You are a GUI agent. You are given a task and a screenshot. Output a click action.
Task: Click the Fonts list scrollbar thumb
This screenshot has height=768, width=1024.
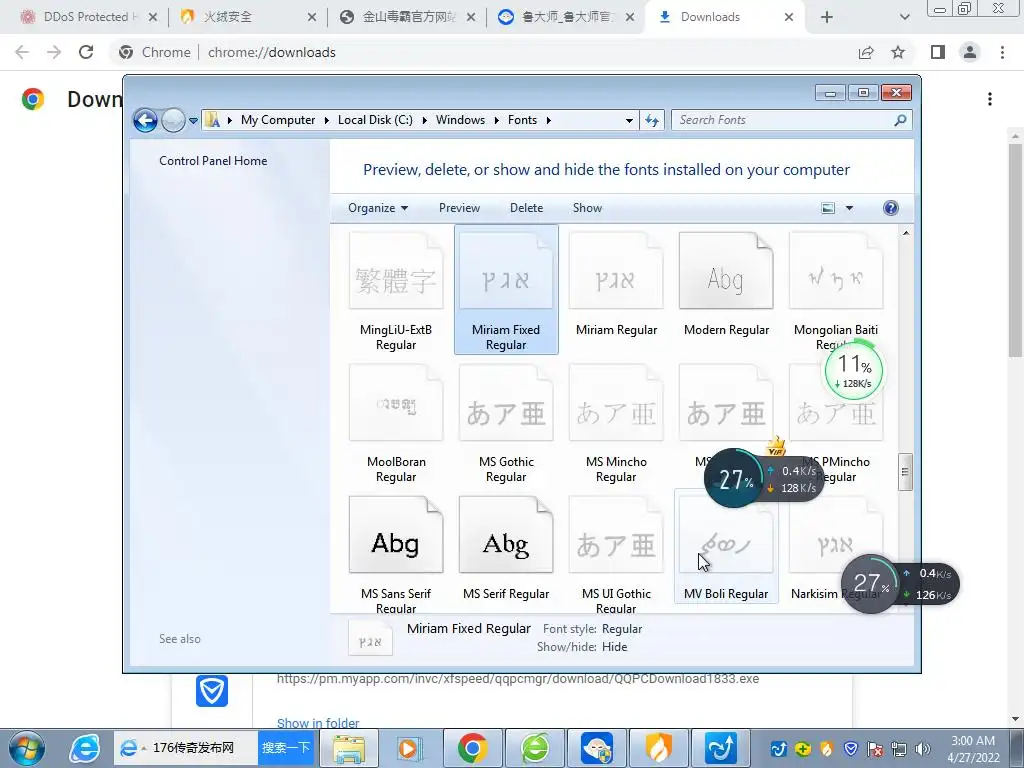pos(905,472)
